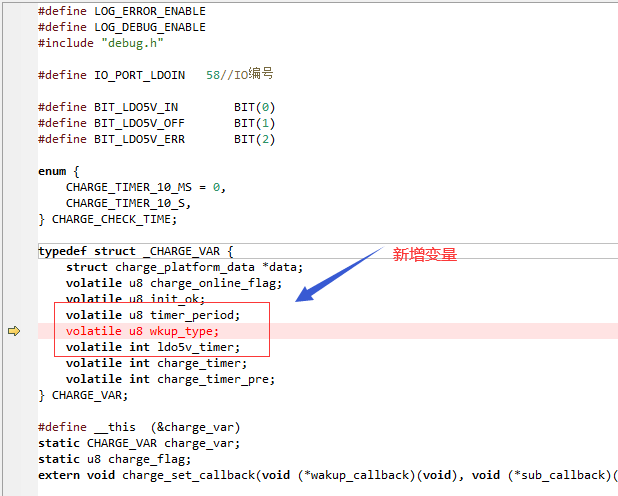Click the BIT_LDO5V_IN define
The image size is (618, 496).
(156, 107)
